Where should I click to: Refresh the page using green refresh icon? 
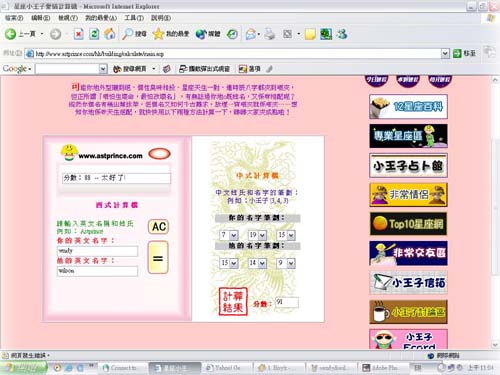click(x=94, y=34)
